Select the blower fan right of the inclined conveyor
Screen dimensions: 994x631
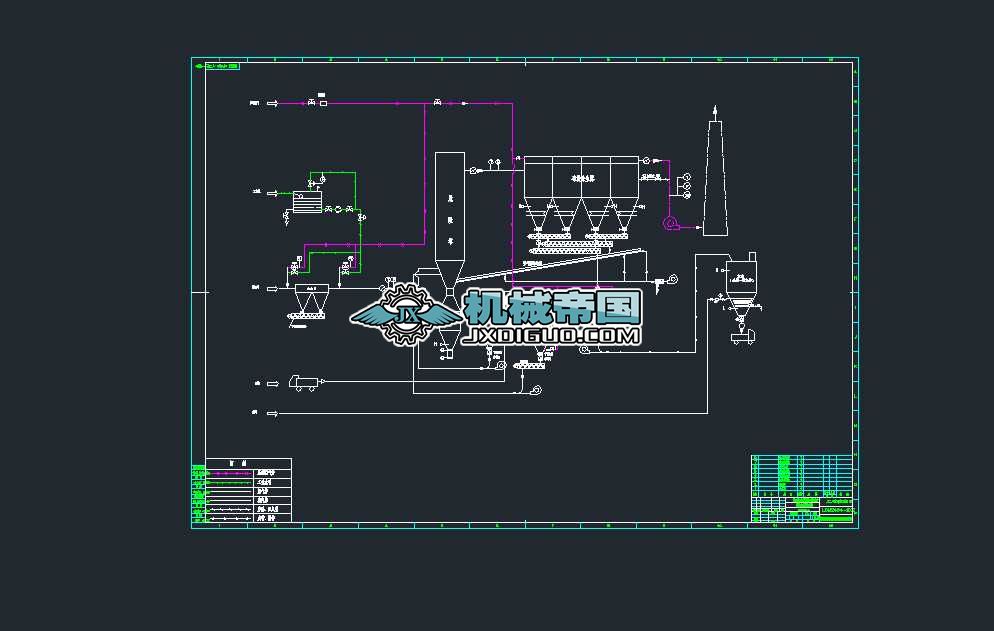pos(672,278)
